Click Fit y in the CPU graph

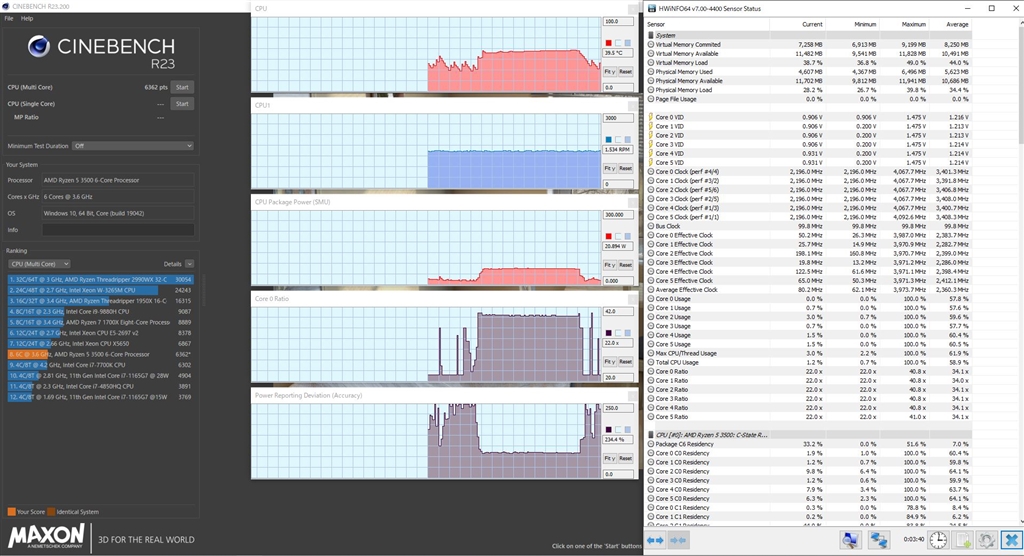tap(609, 72)
